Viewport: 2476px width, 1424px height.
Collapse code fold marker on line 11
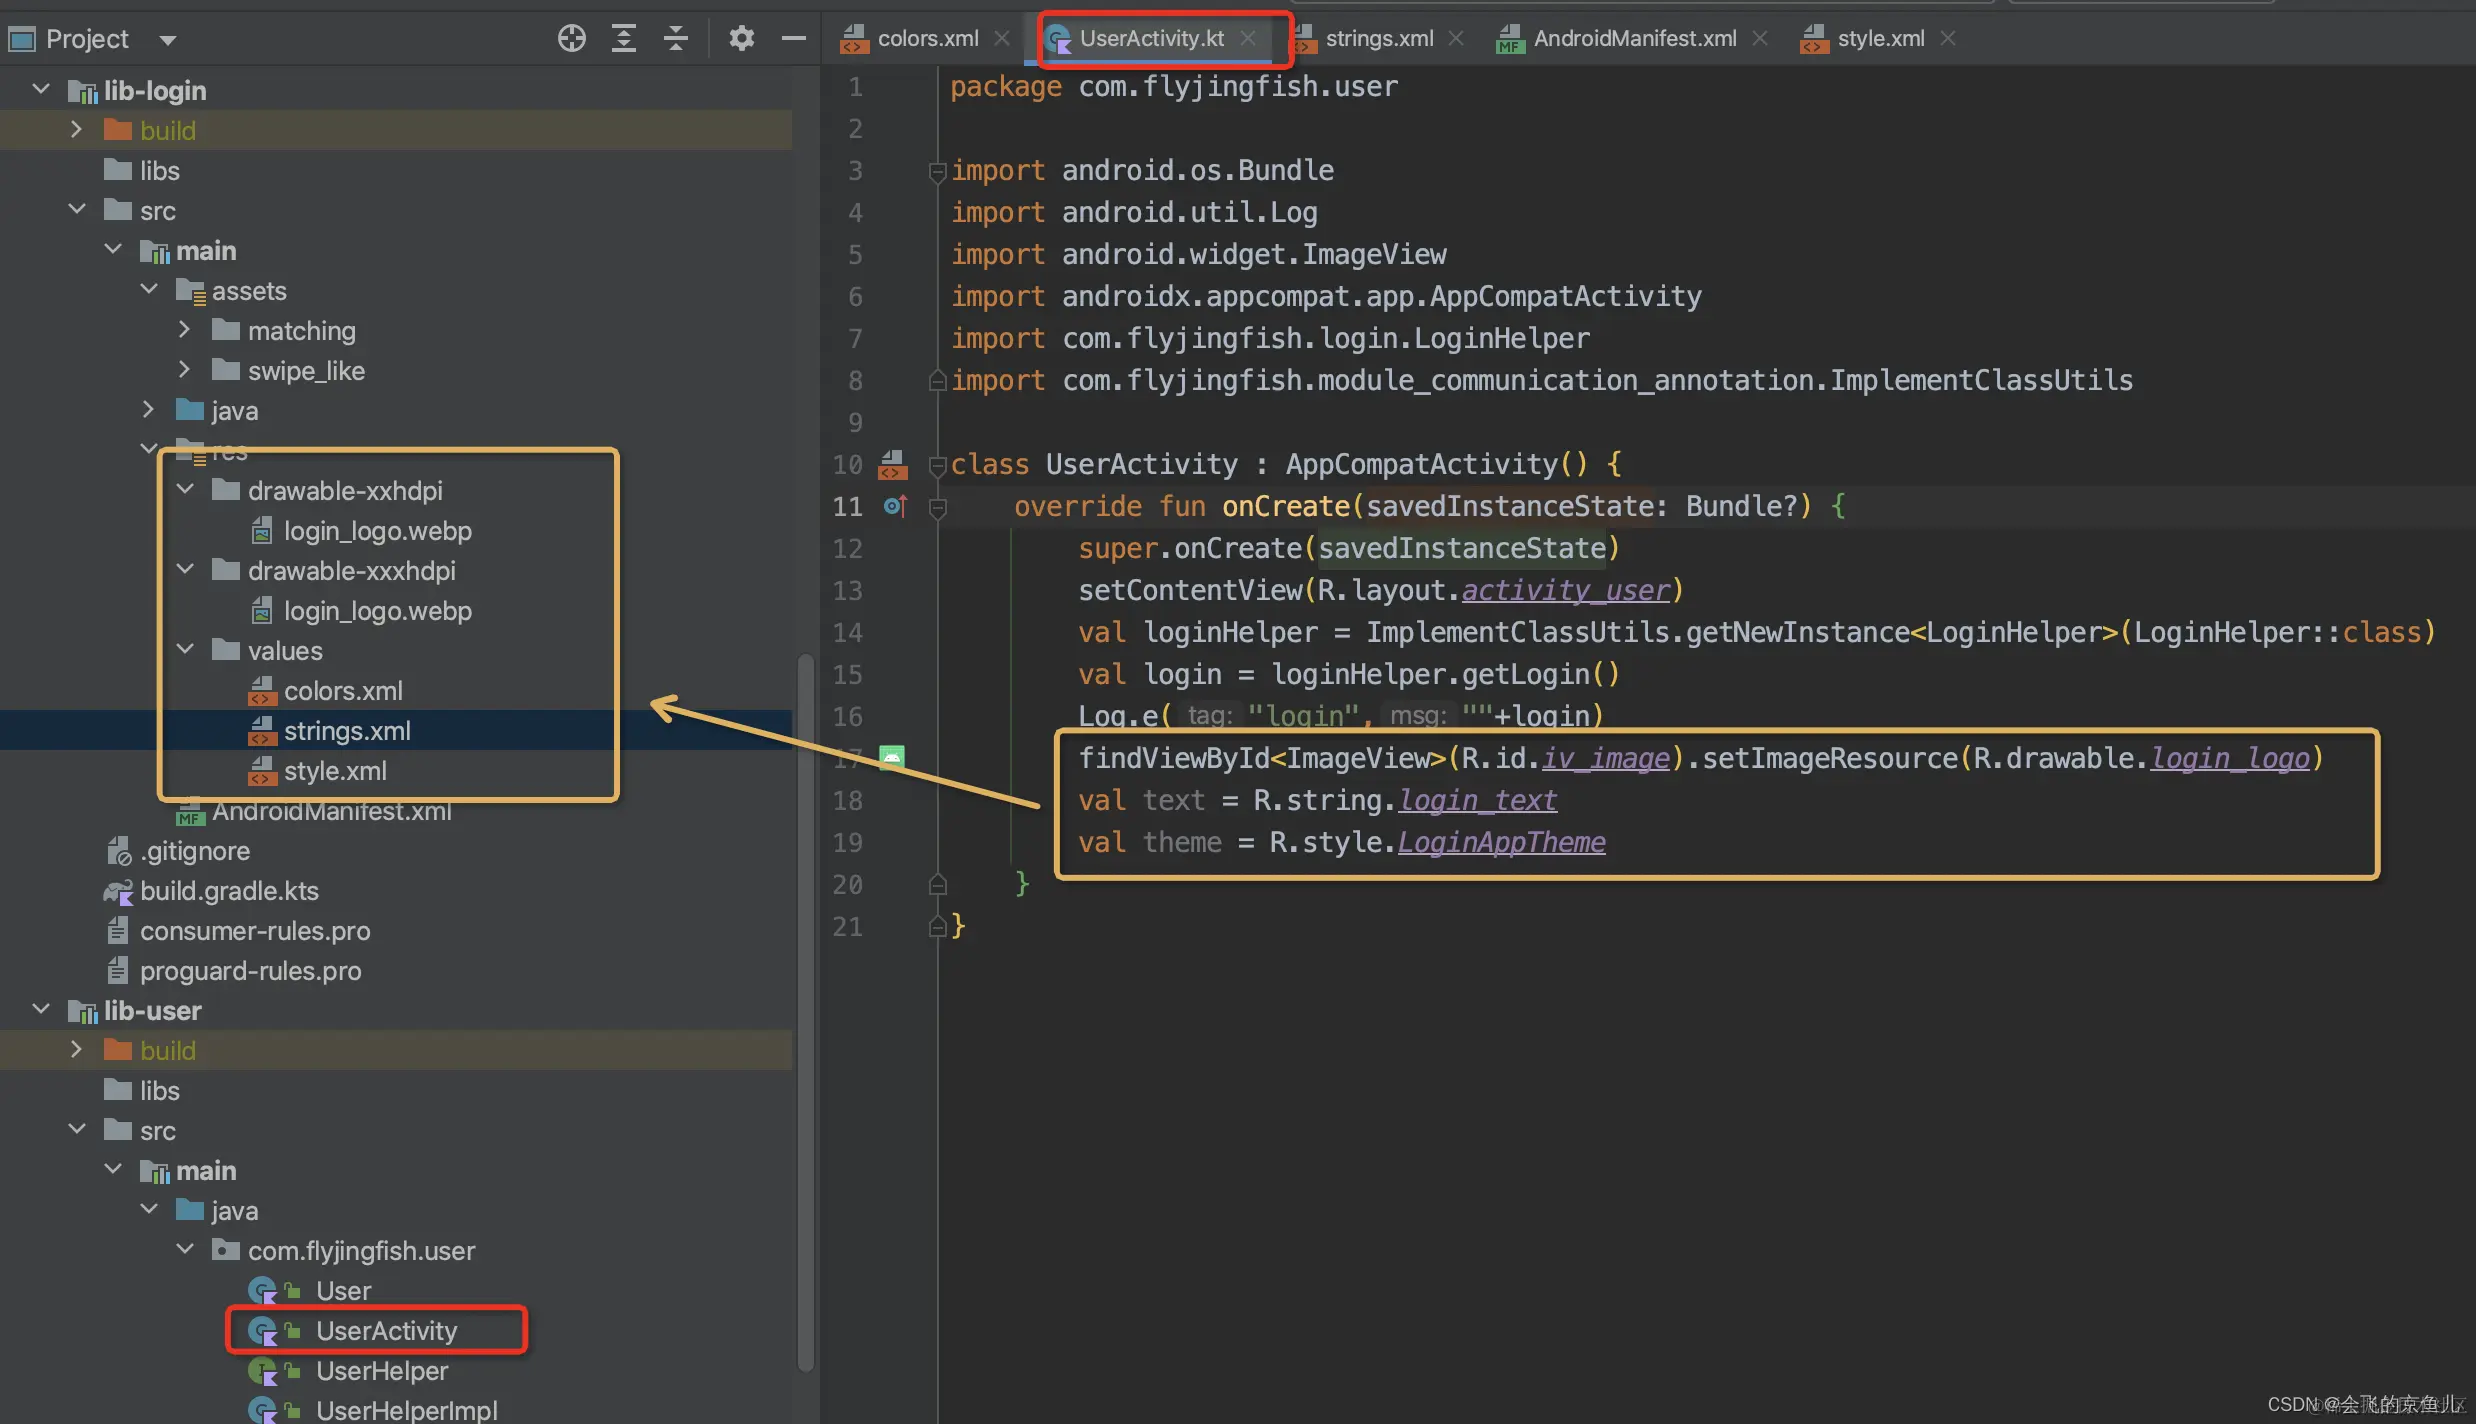(x=937, y=506)
